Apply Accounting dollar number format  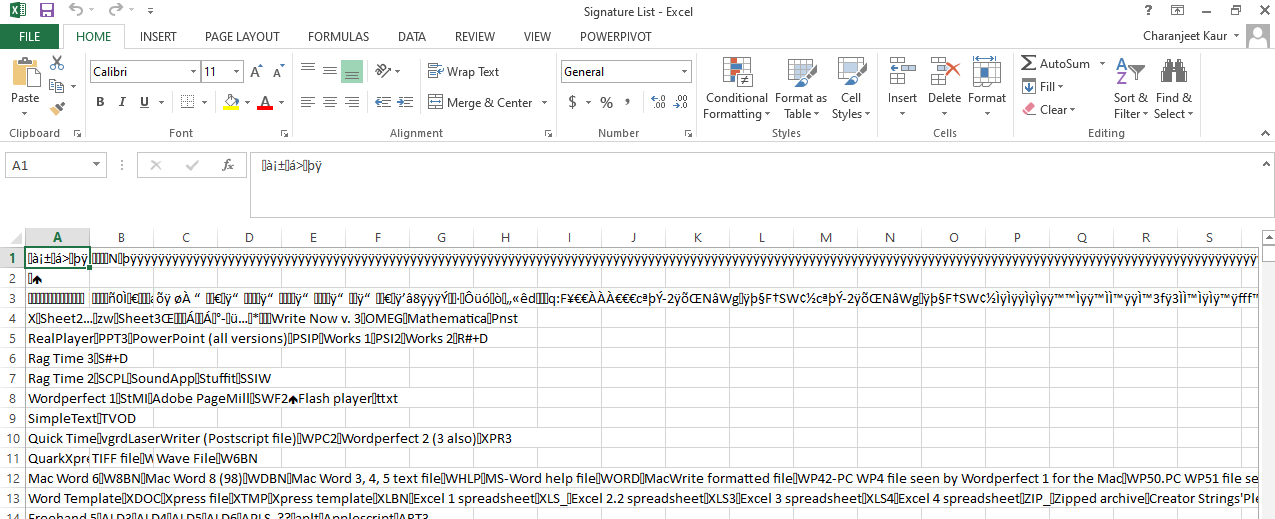coord(572,102)
